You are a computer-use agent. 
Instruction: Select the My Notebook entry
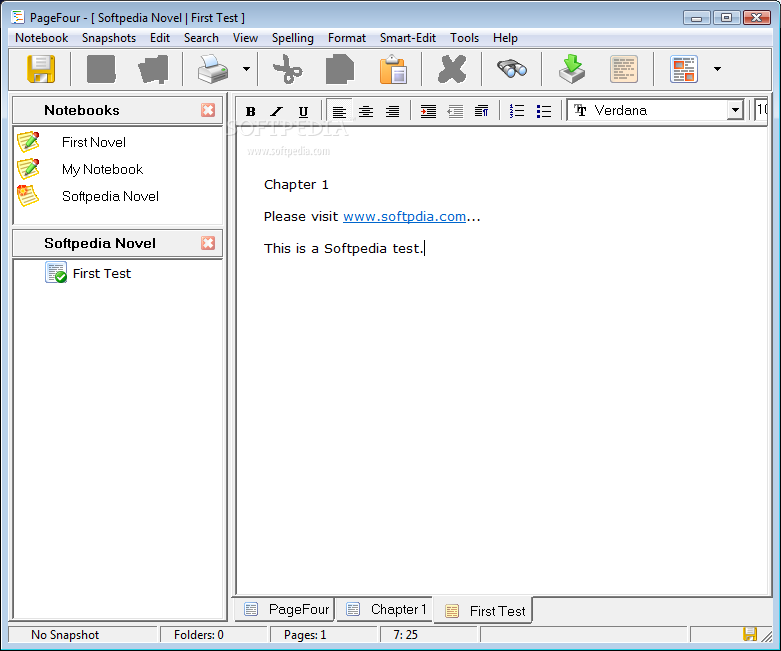click(x=103, y=169)
